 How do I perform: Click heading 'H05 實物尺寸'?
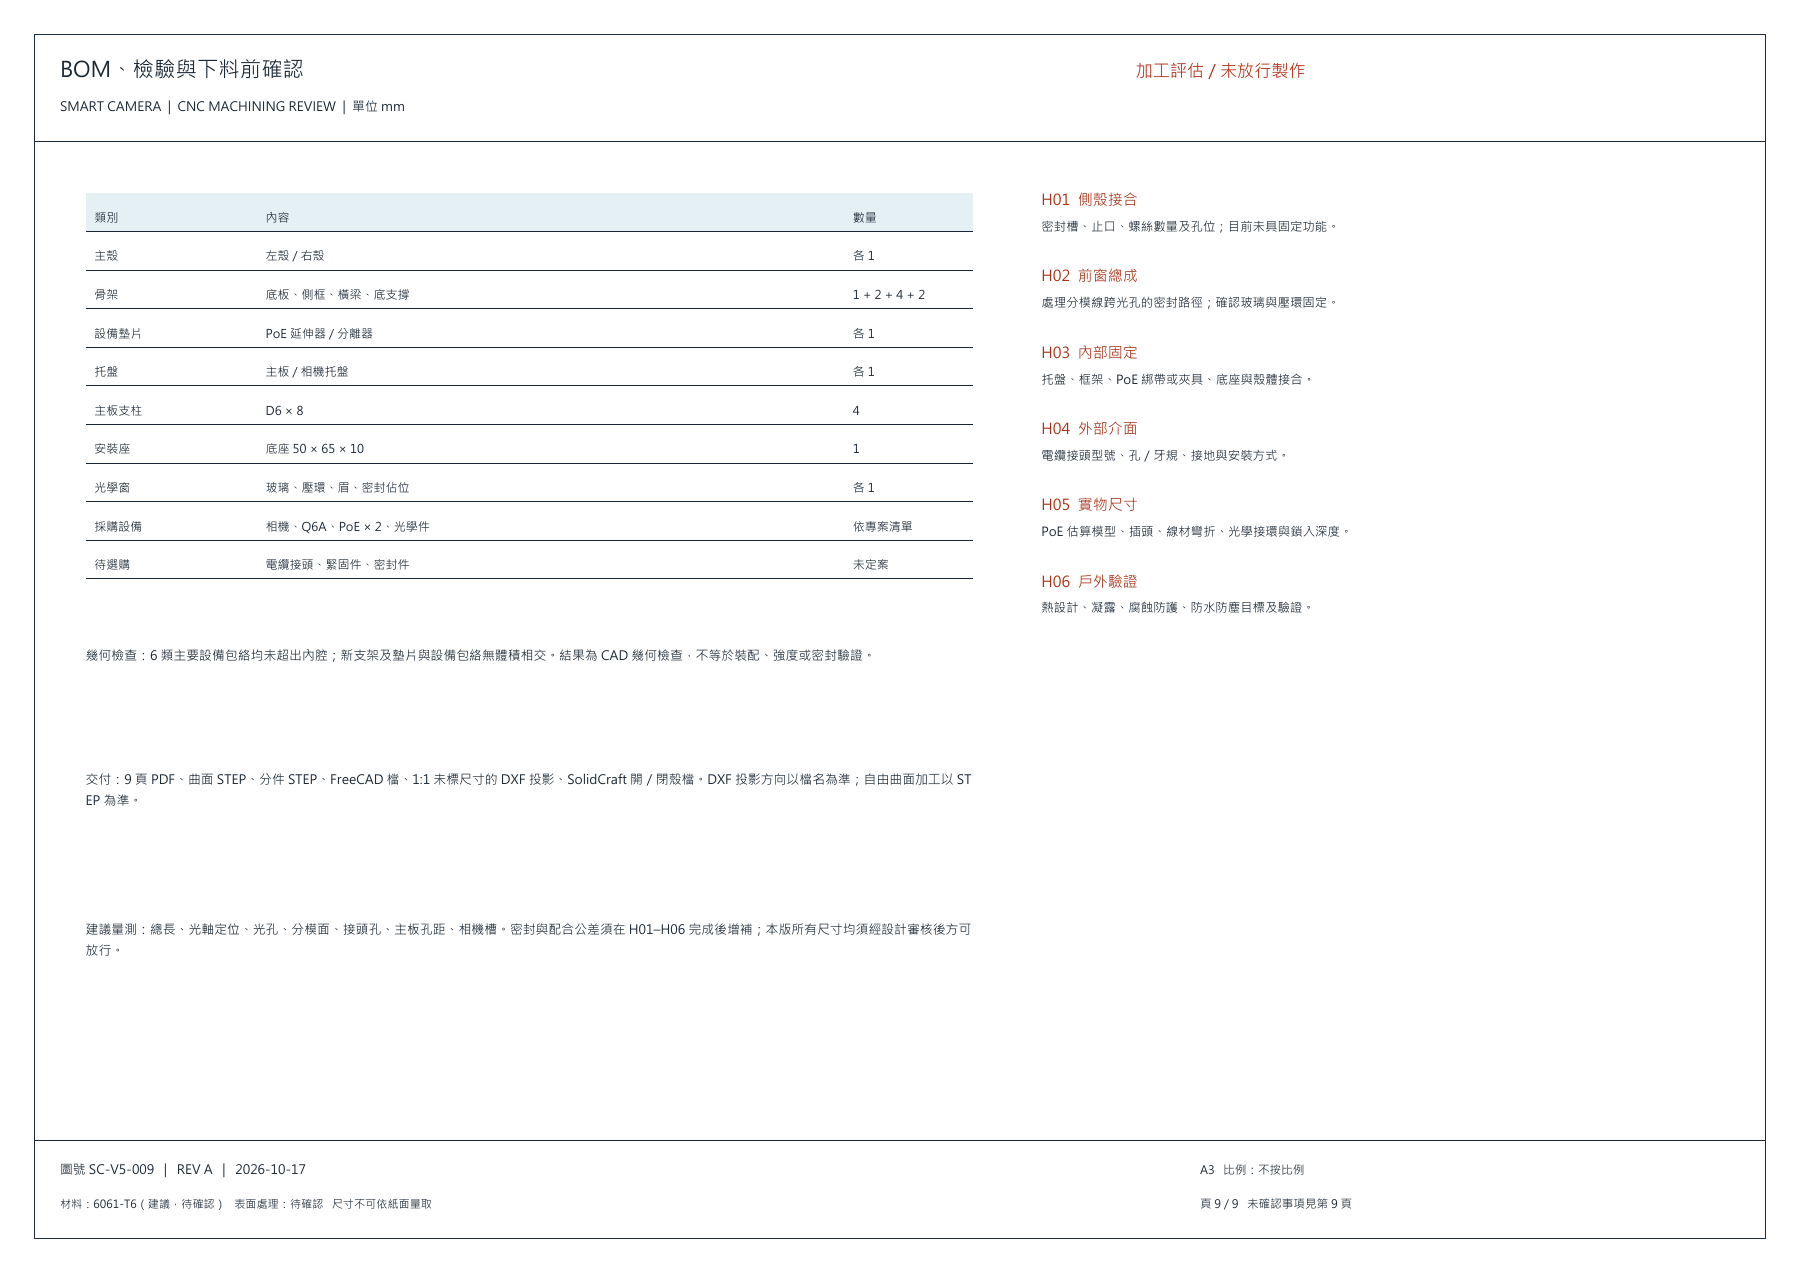coord(1089,504)
